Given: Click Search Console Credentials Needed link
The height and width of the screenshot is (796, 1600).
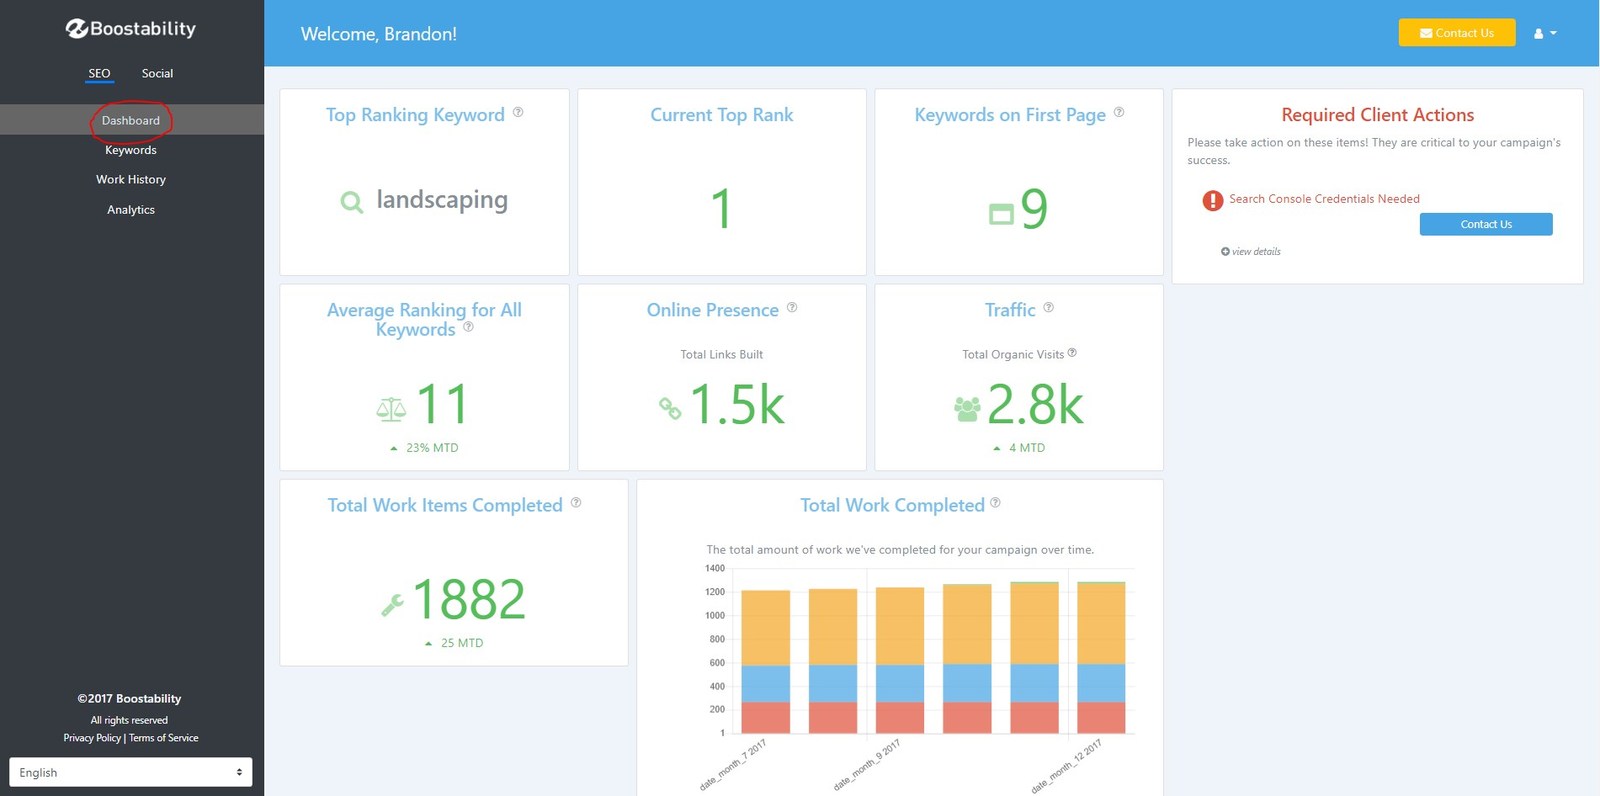Looking at the screenshot, I should click(x=1324, y=199).
